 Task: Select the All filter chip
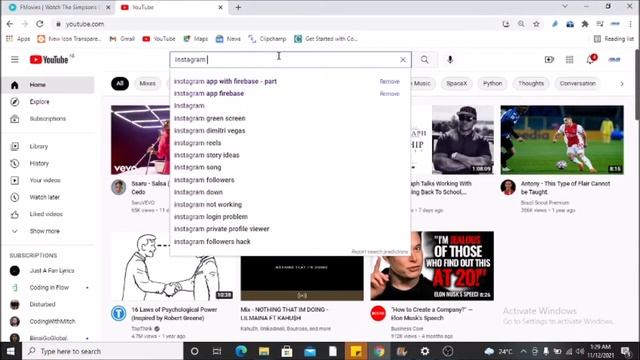(x=120, y=83)
